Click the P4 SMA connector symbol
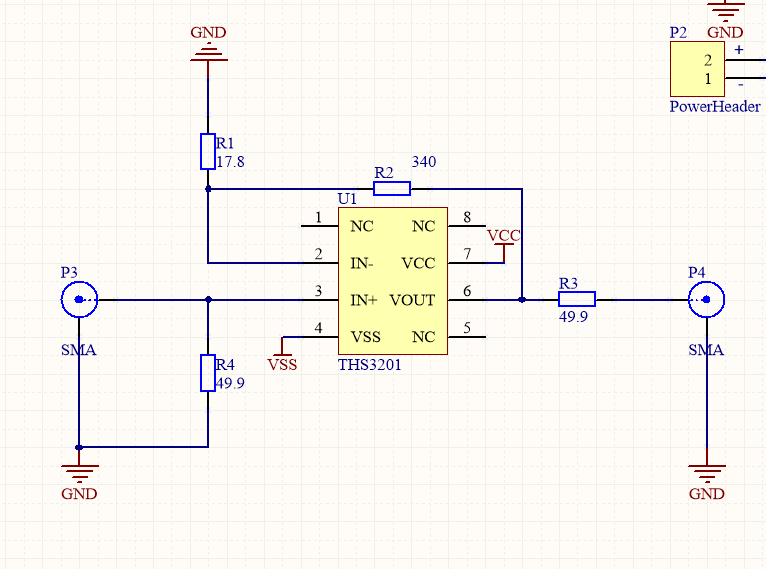This screenshot has height=569, width=766. [706, 299]
